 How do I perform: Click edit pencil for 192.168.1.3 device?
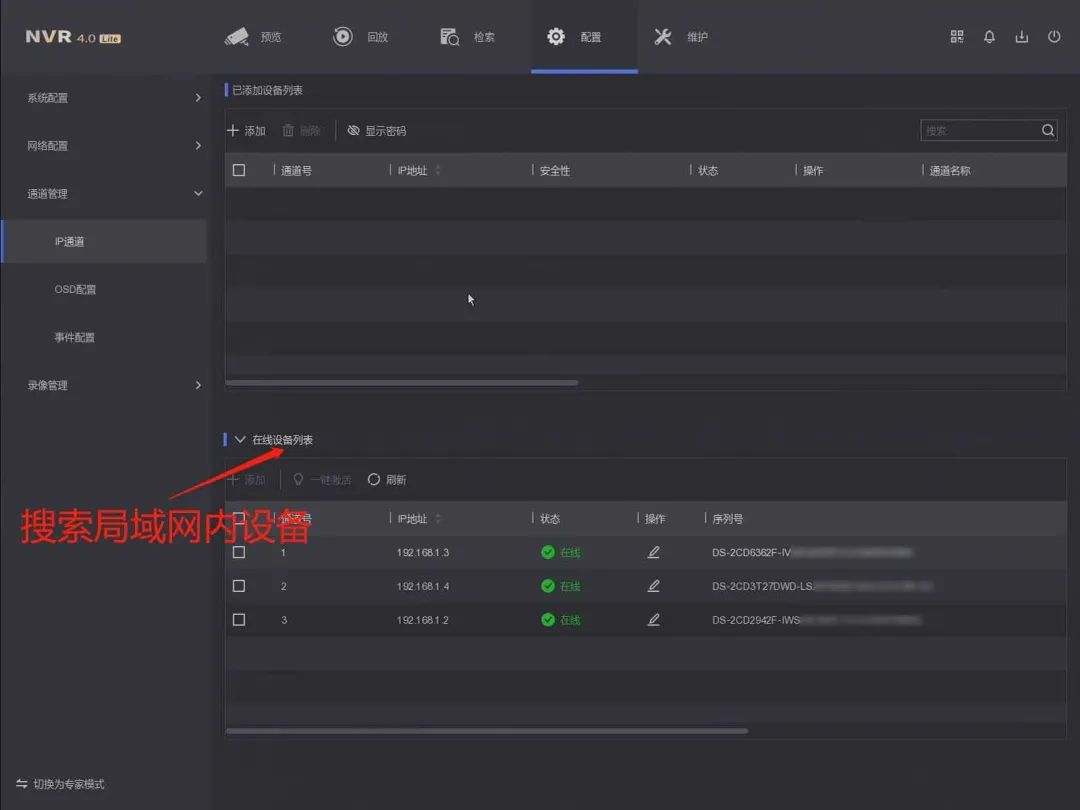(x=653, y=552)
